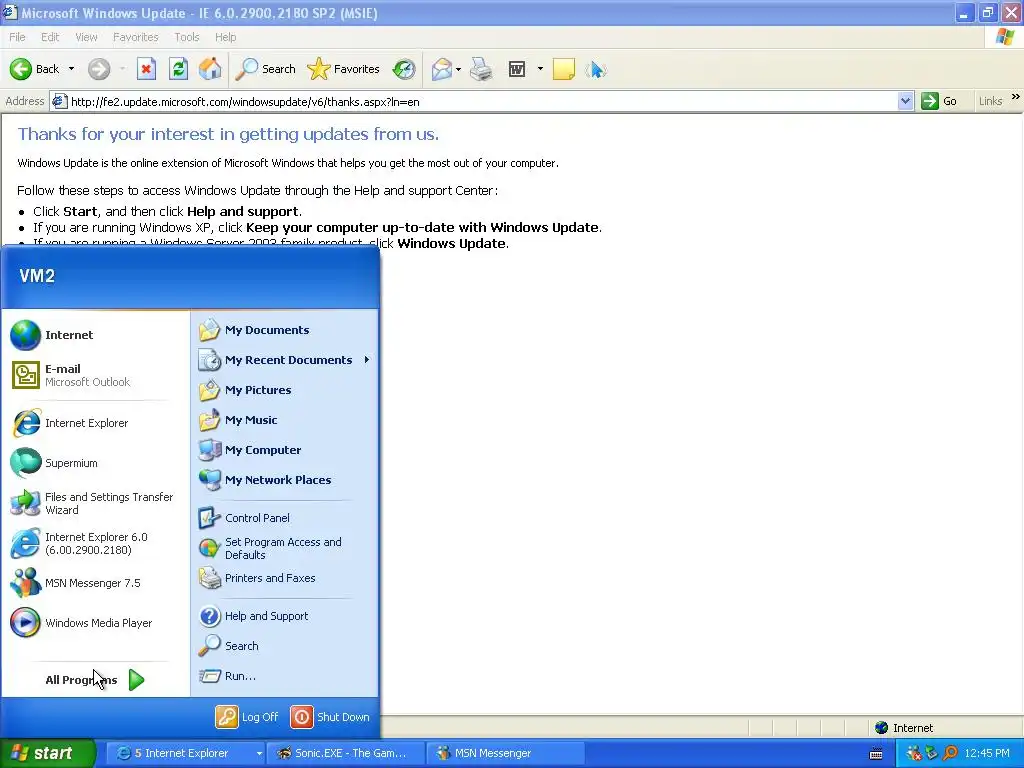Click the start button
This screenshot has width=1024, height=768.
48,753
